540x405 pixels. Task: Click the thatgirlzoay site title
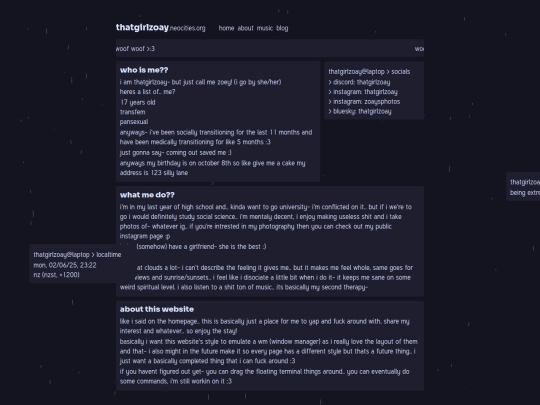pos(142,27)
